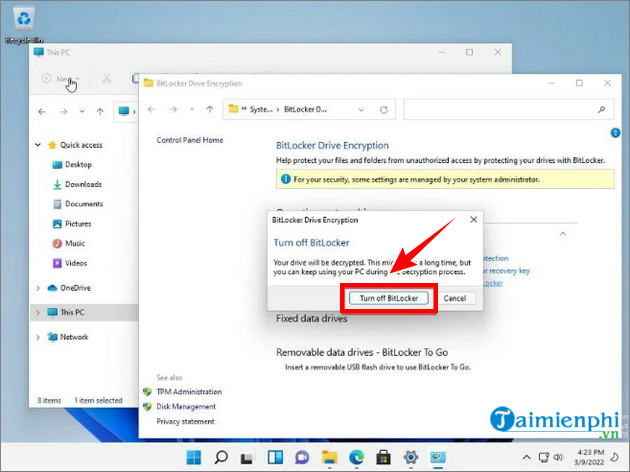The image size is (630, 472).
Task: Expand the OneDrive tree node
Action: pyautogui.click(x=38, y=288)
